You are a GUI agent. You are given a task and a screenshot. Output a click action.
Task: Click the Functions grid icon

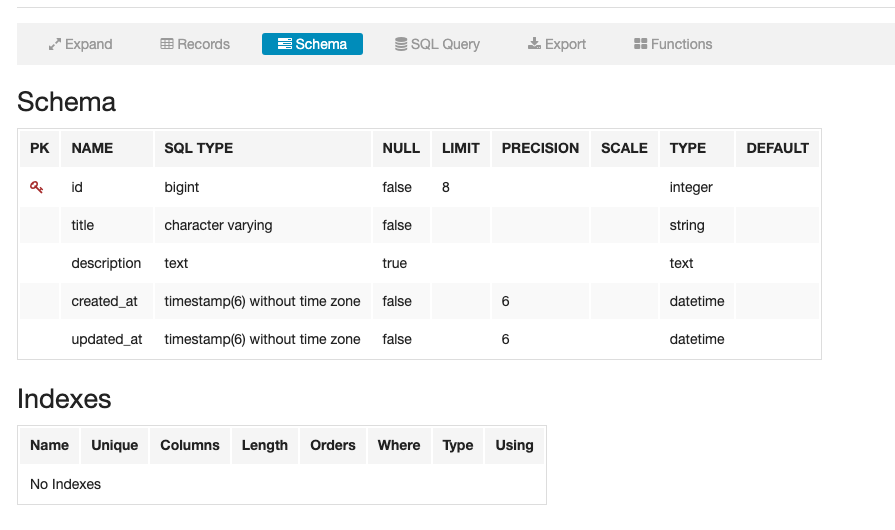[x=640, y=44]
